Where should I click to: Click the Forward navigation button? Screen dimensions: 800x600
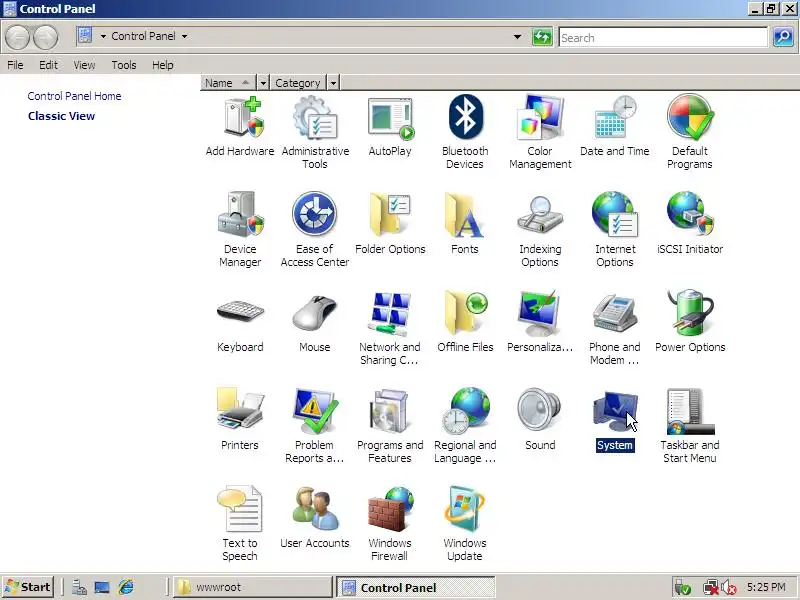tap(45, 37)
